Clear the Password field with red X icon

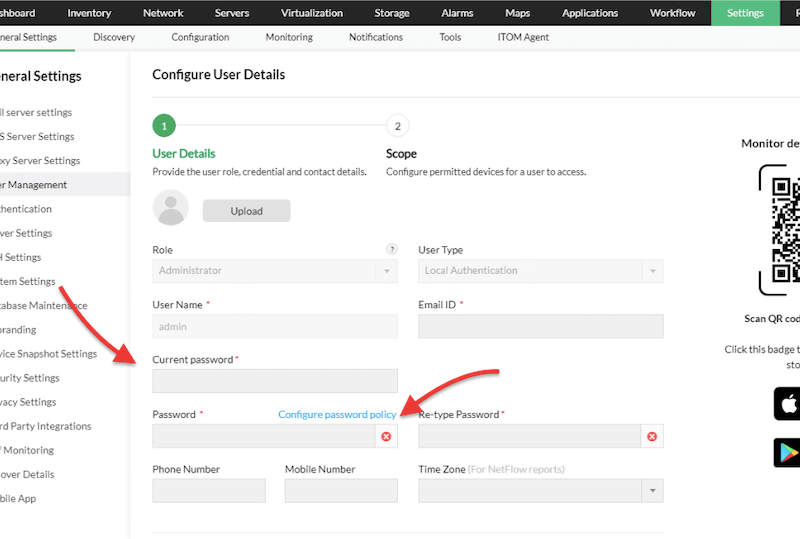point(386,436)
